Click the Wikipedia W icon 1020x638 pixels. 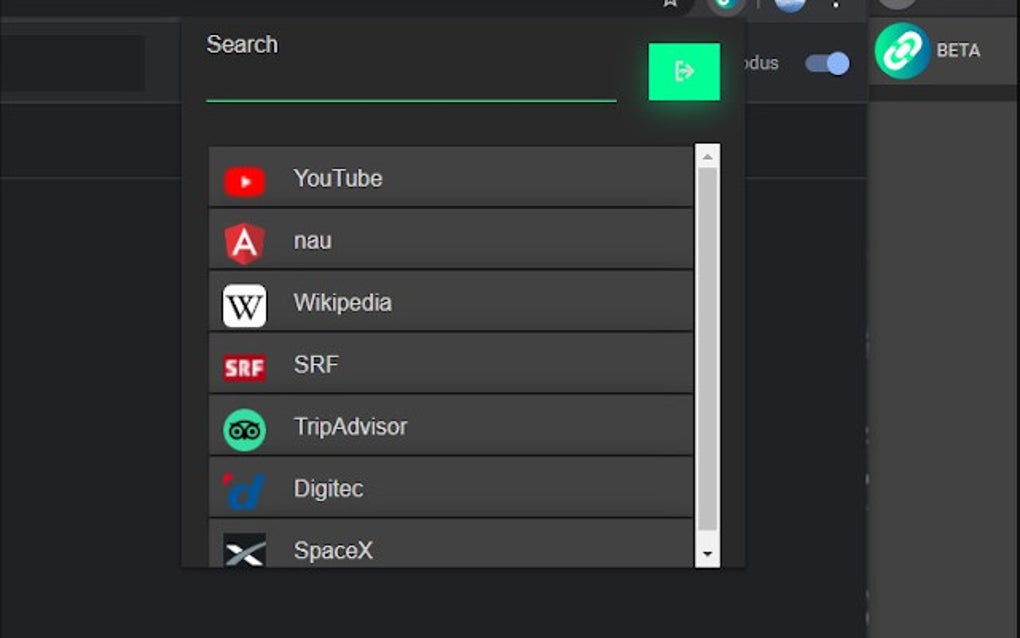pyautogui.click(x=245, y=302)
